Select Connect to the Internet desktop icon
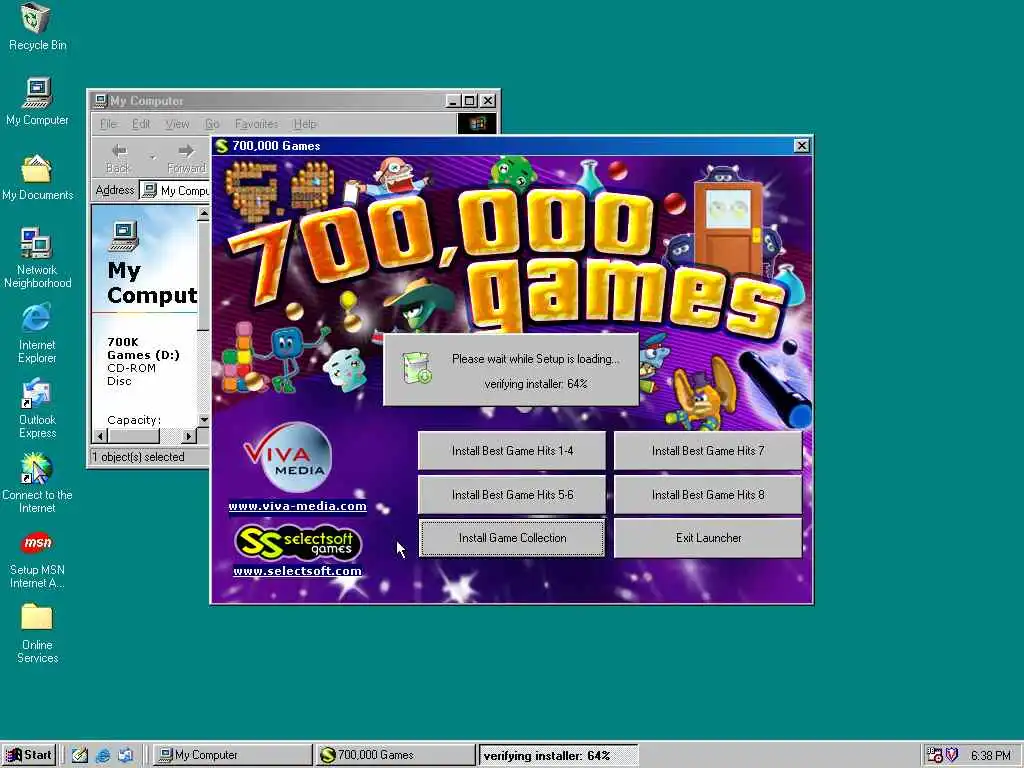Screen dimensions: 1024x768 (37, 483)
